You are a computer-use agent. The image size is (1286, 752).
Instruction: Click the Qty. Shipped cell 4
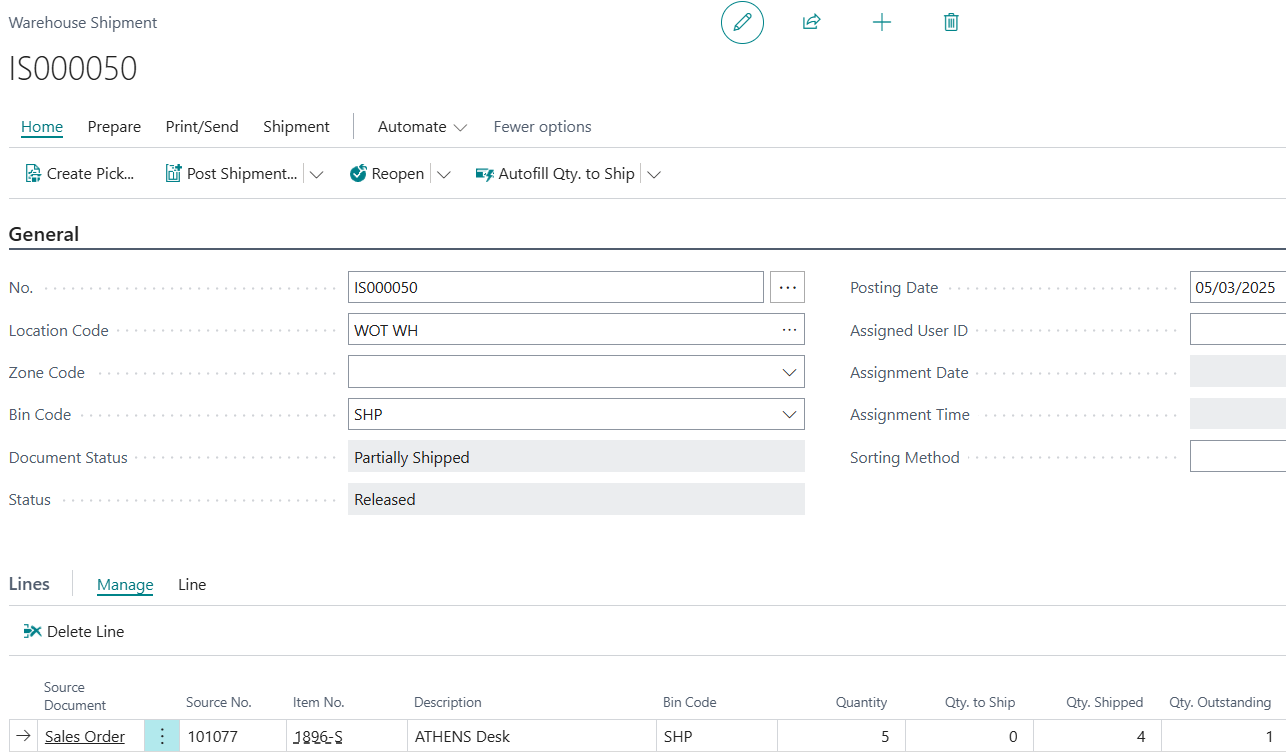(1097, 737)
